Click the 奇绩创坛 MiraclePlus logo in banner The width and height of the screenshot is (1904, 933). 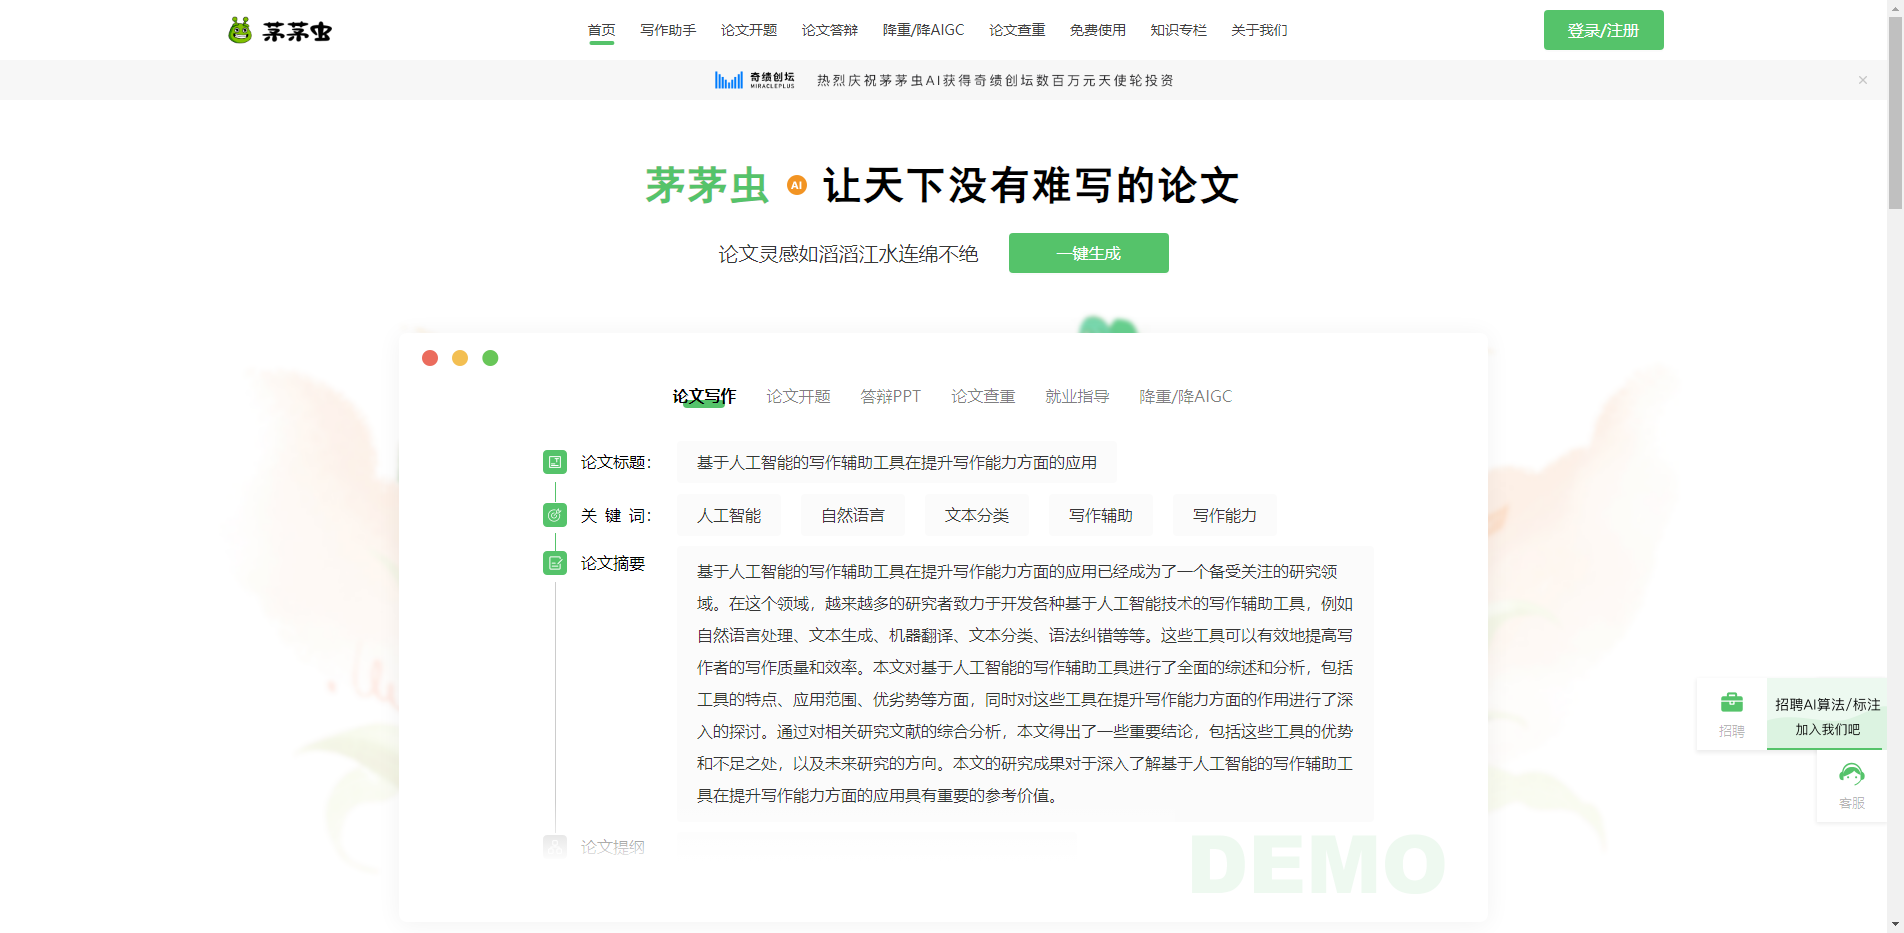click(x=755, y=80)
